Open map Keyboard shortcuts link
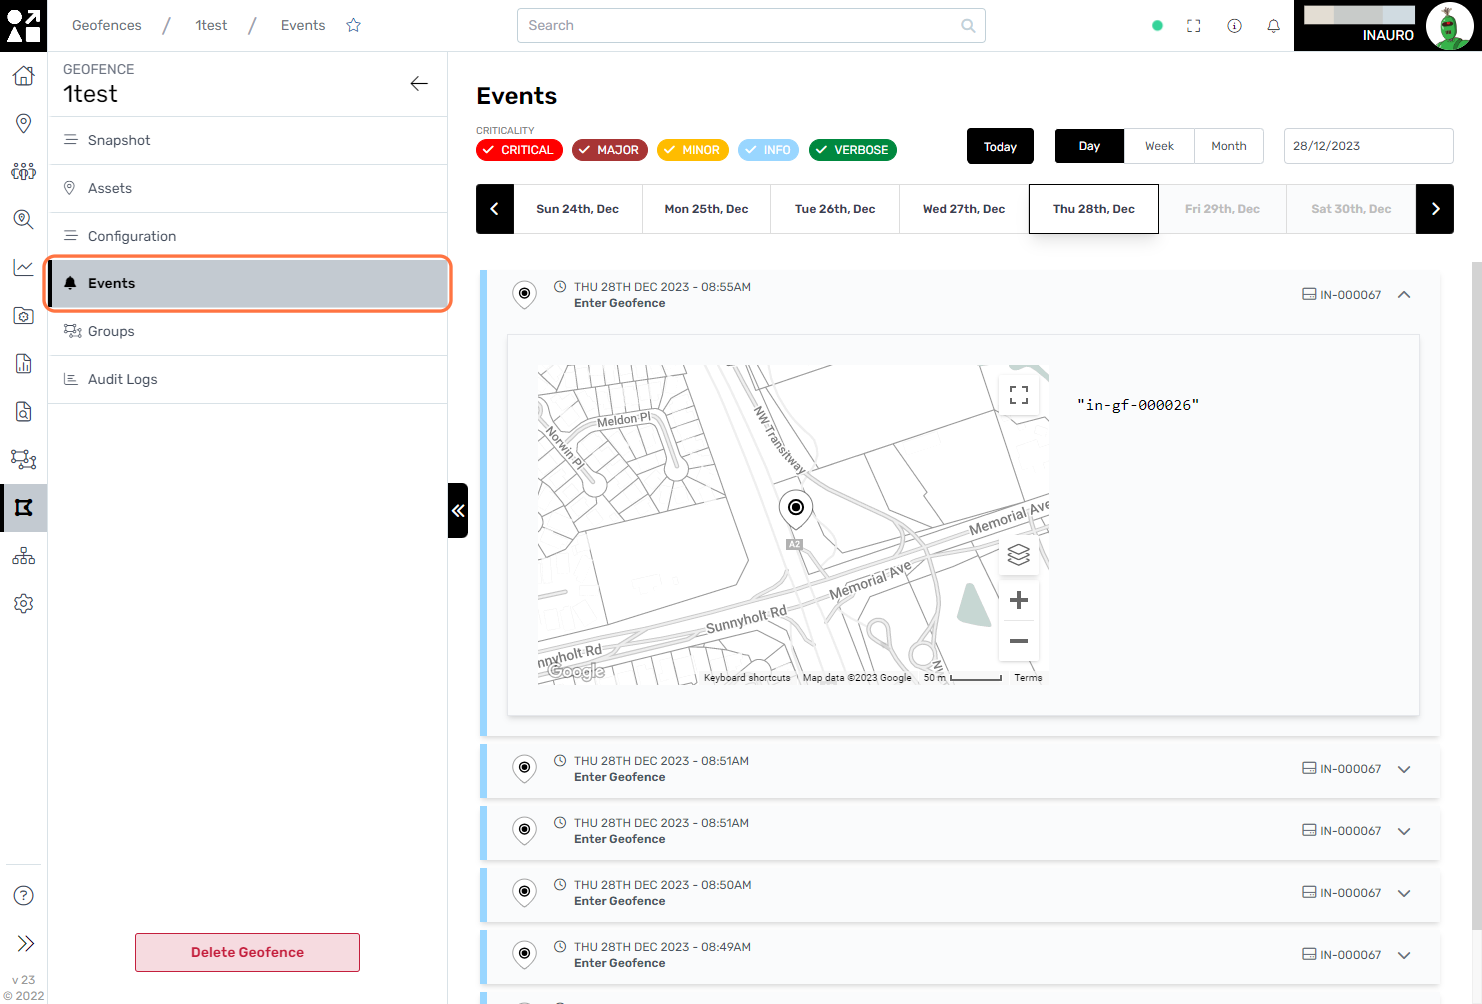 [747, 678]
